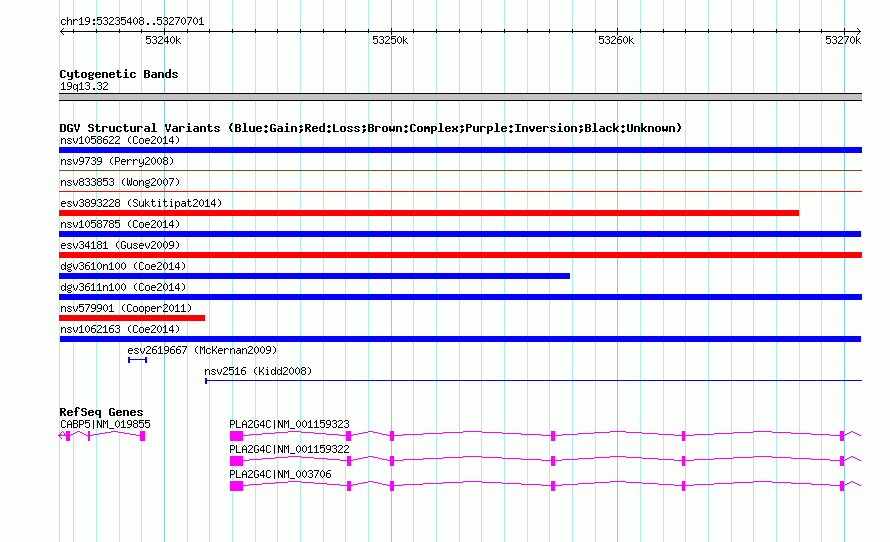Click the nsv1062163 (Coe2014) label
This screenshot has height=542, width=890.
(x=120, y=329)
